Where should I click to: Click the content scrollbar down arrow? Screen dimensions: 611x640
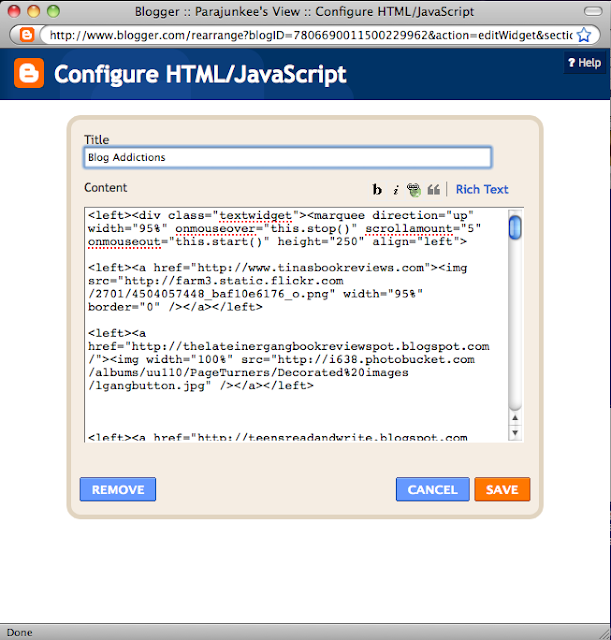pyautogui.click(x=515, y=433)
